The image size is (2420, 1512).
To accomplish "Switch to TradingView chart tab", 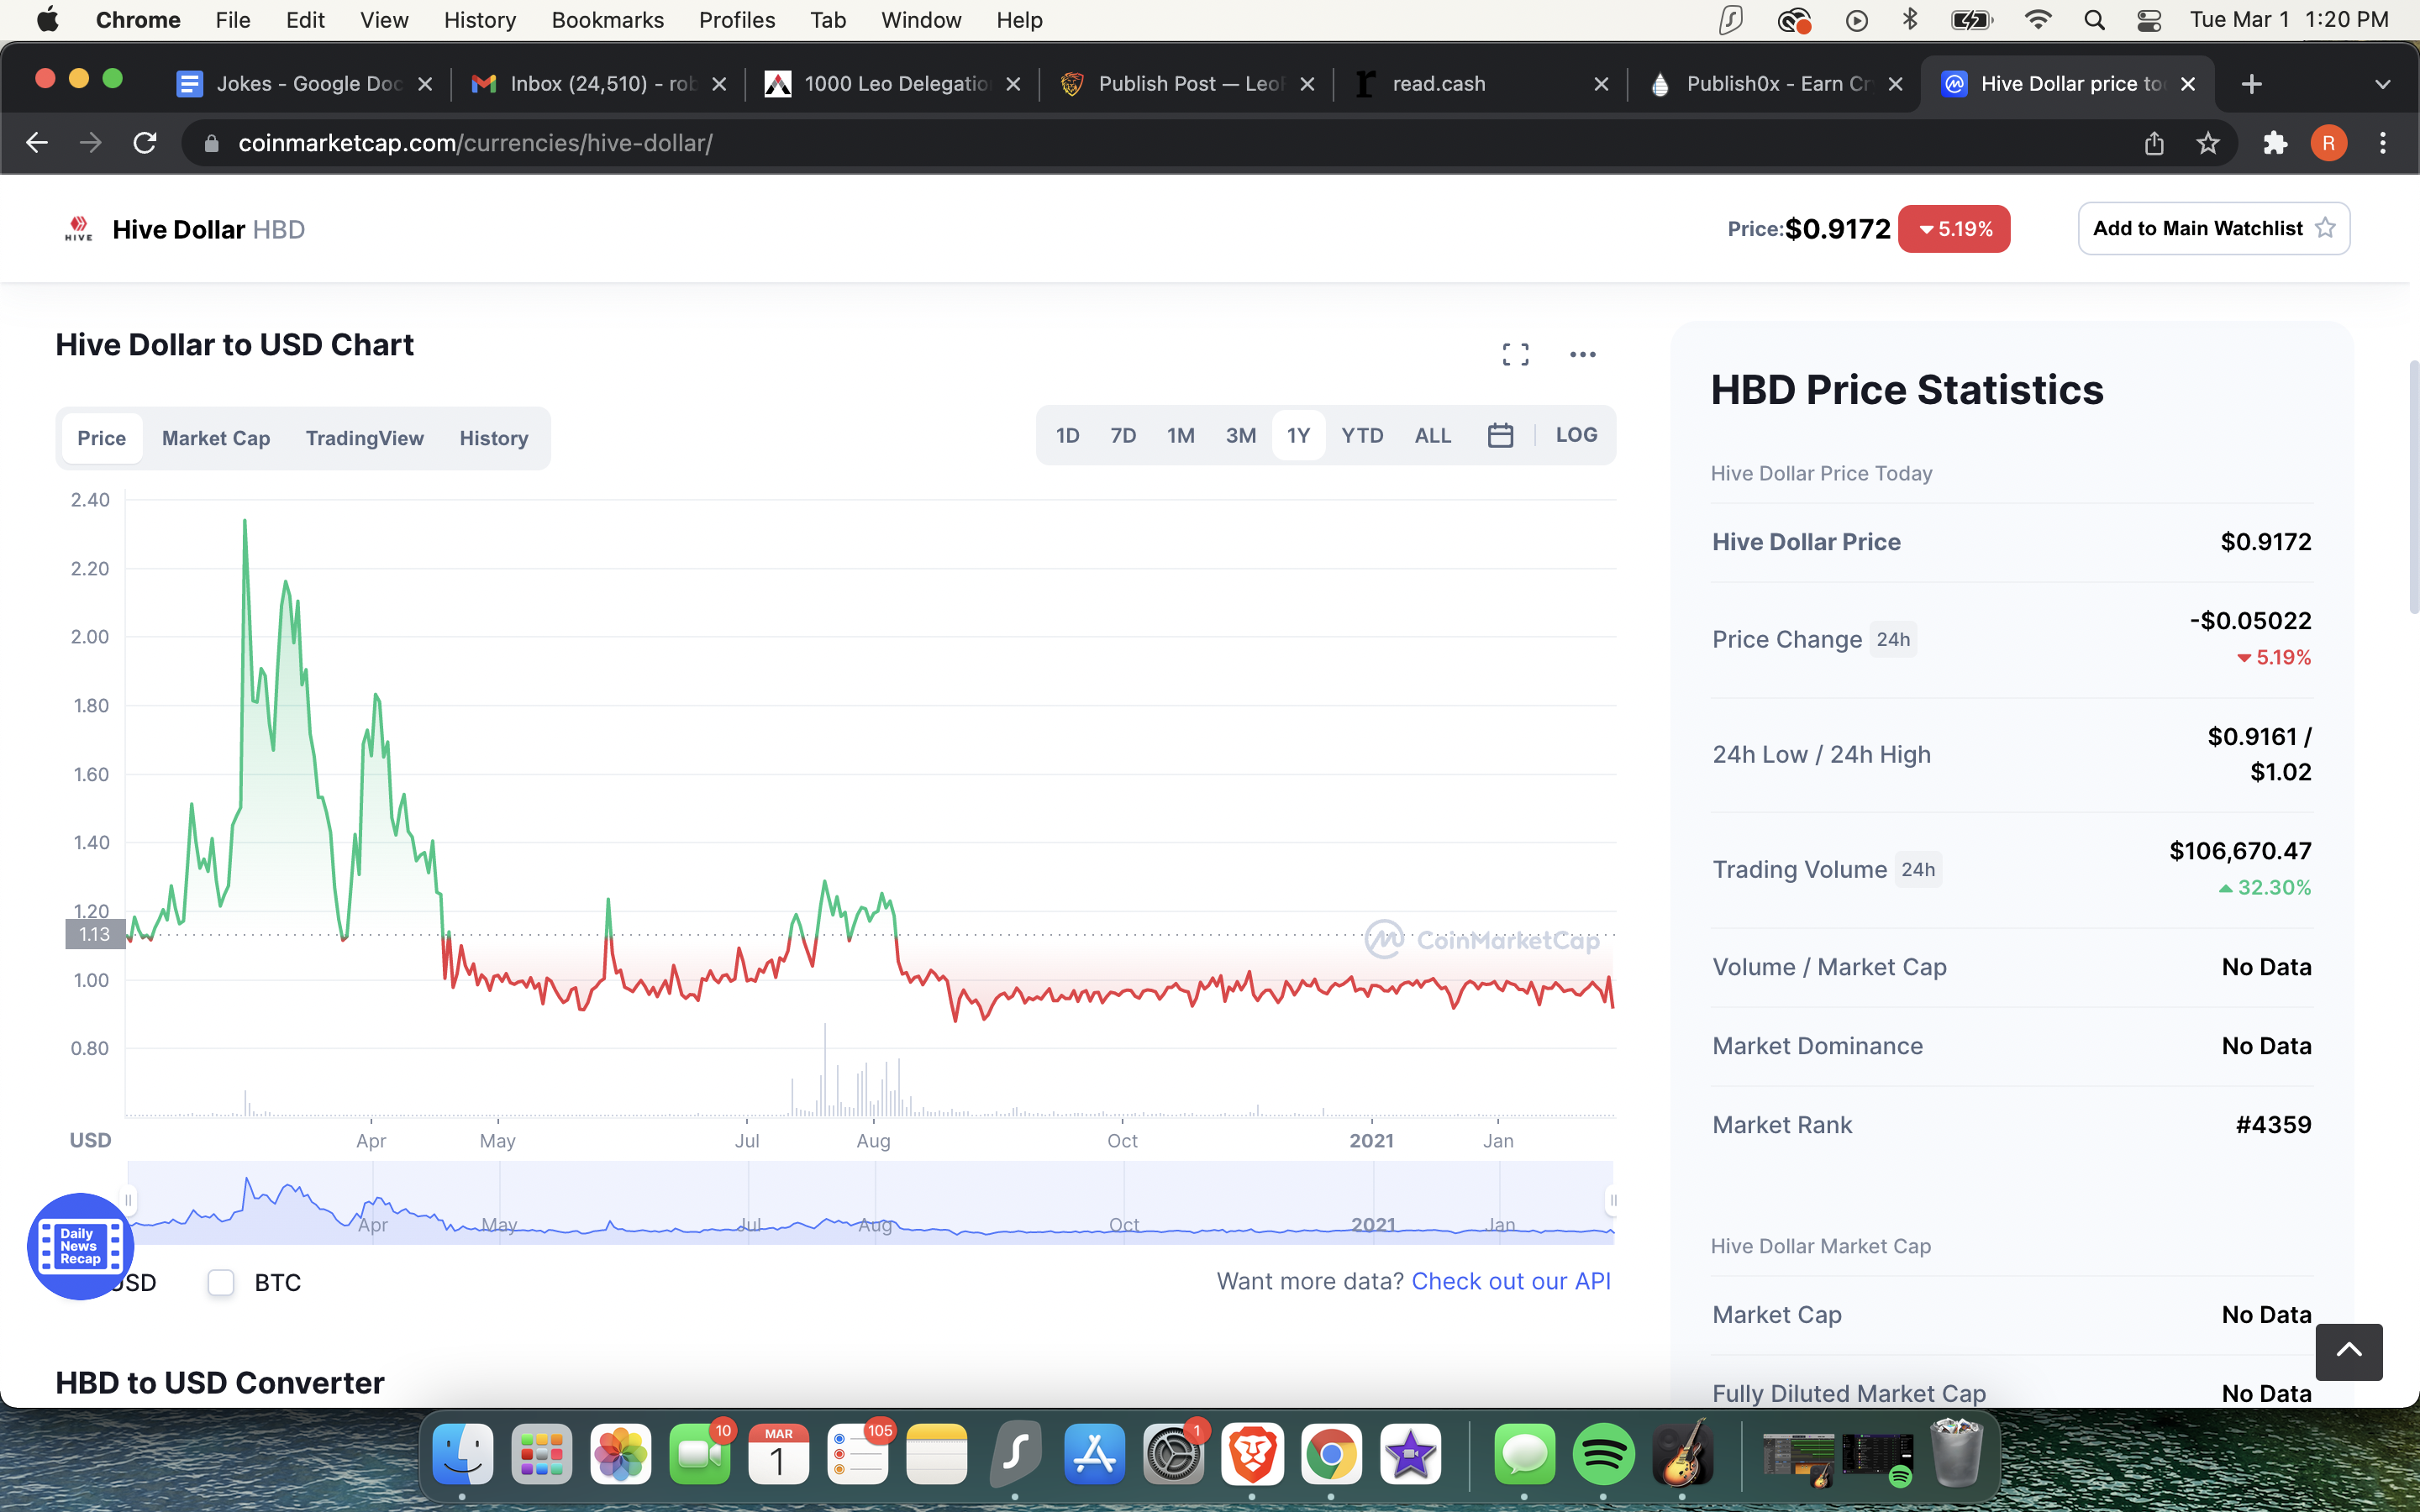I will [365, 438].
